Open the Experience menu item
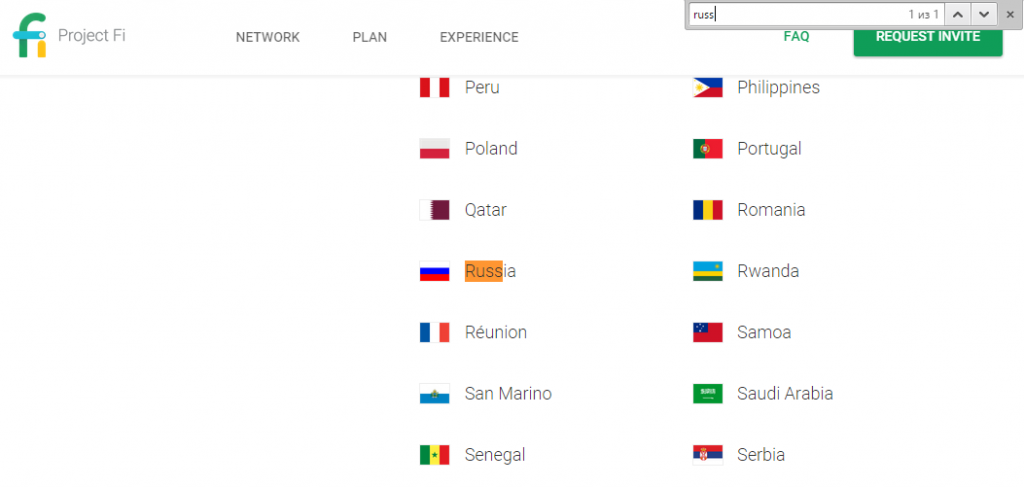Image resolution: width=1024 pixels, height=487 pixels. point(479,38)
